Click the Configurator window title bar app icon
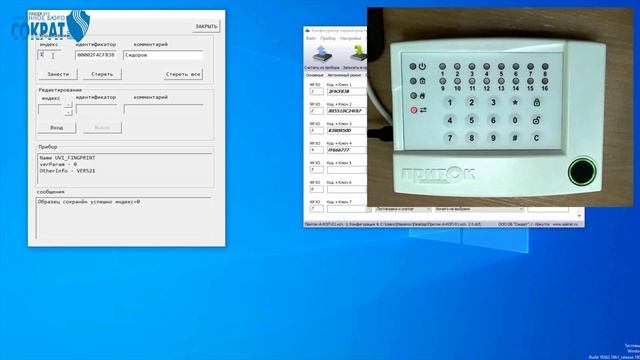640x360 pixels. (308, 31)
